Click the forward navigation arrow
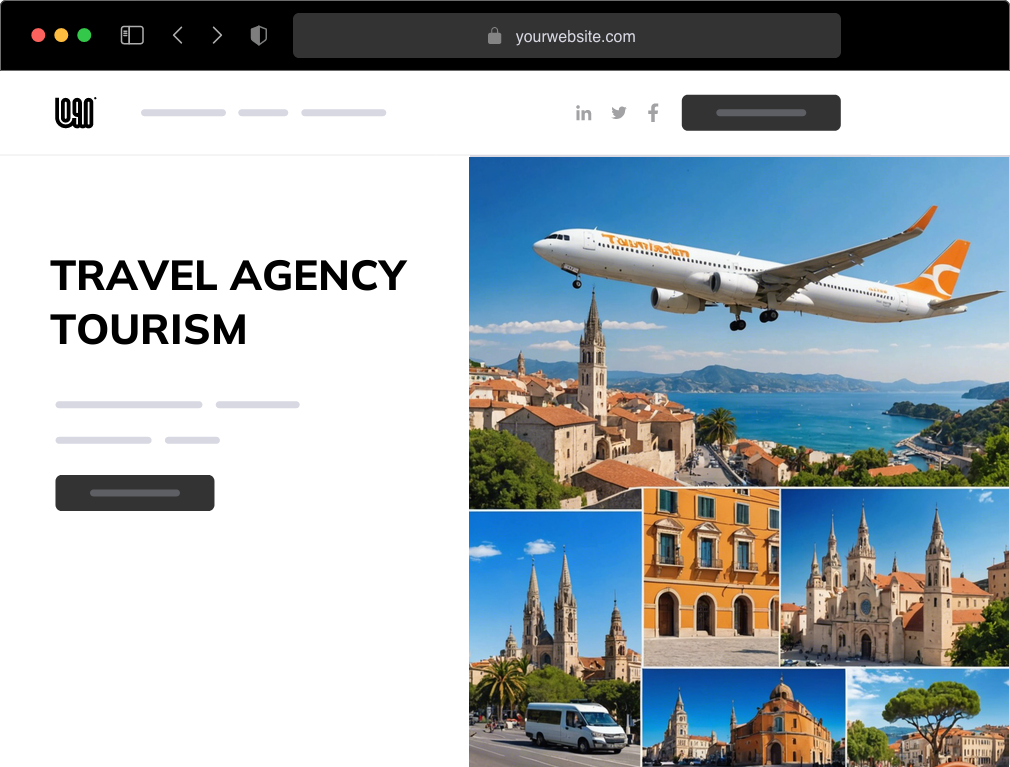Screen dimensions: 1010x767 (217, 34)
